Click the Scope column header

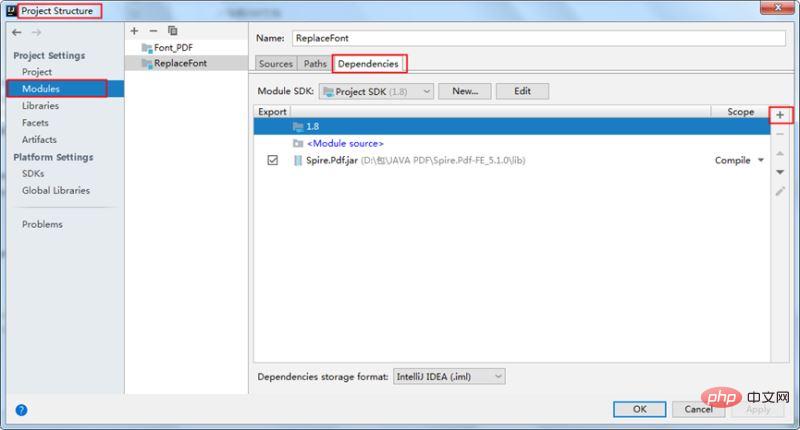click(740, 112)
